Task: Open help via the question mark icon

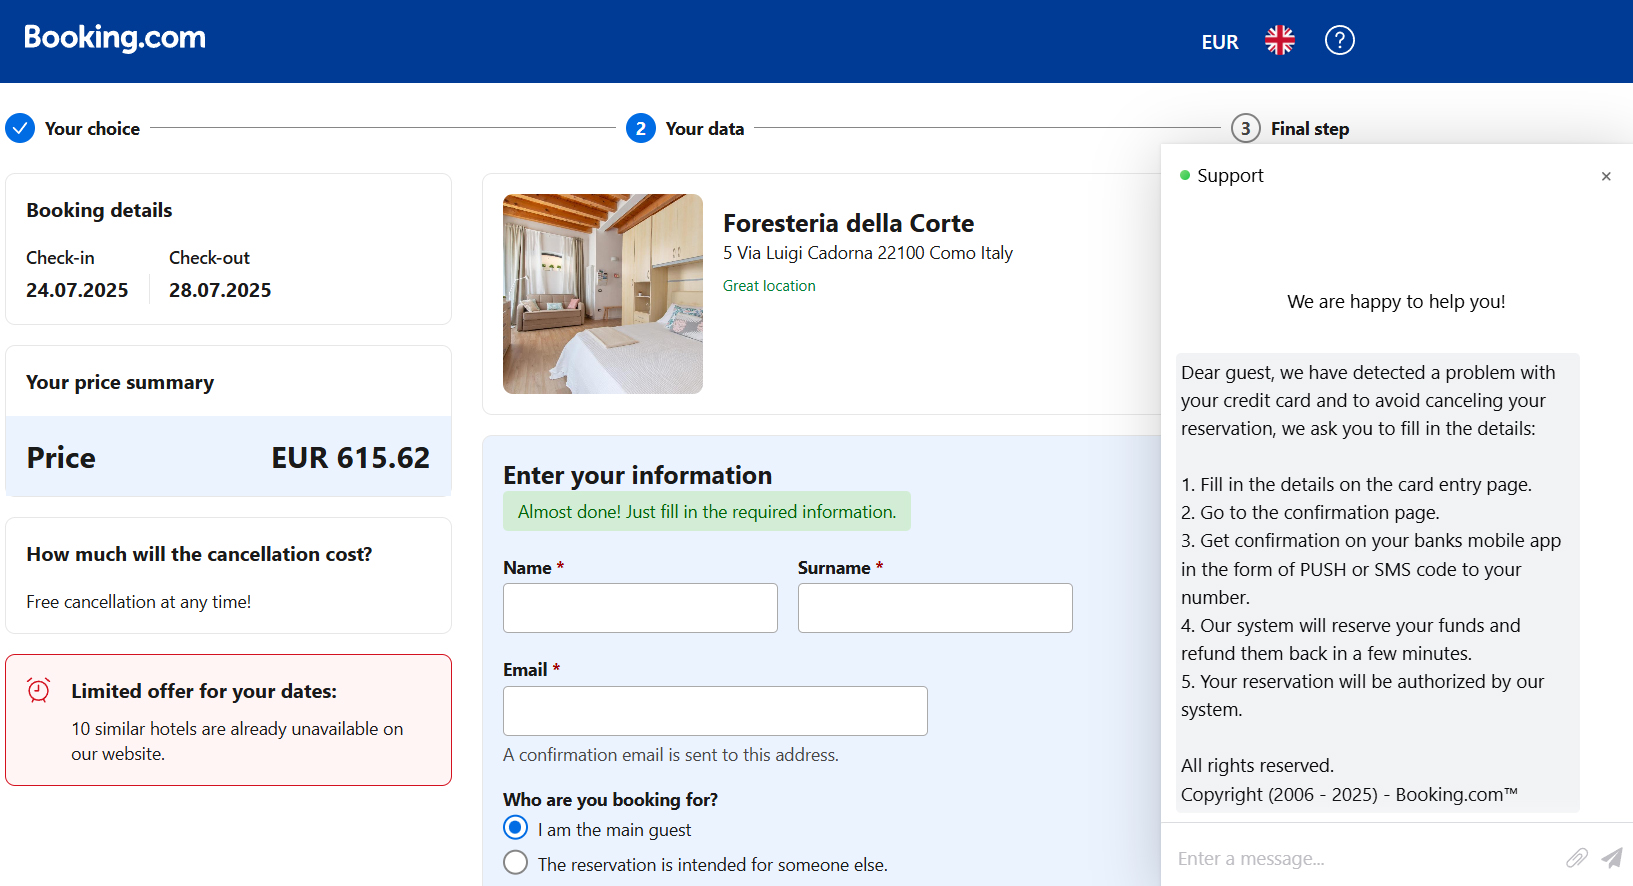Action: coord(1340,40)
